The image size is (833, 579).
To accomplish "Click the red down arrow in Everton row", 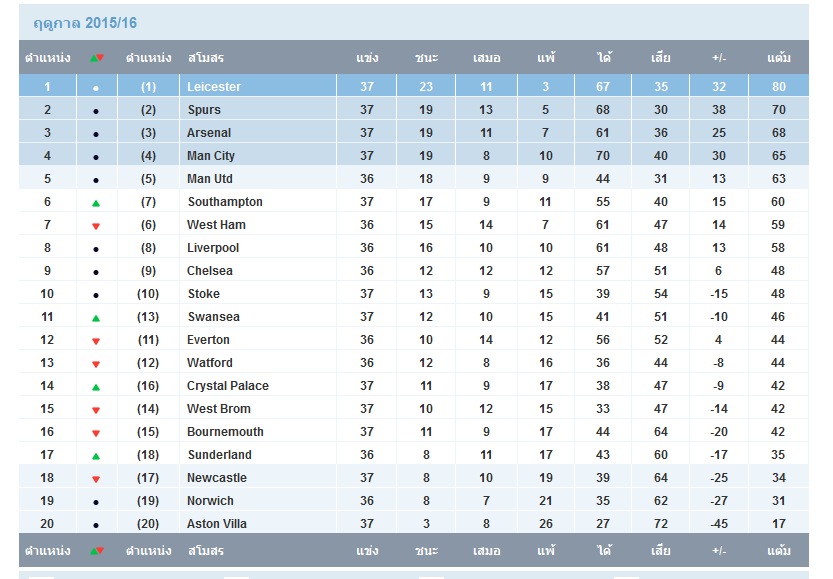I will 96,341.
